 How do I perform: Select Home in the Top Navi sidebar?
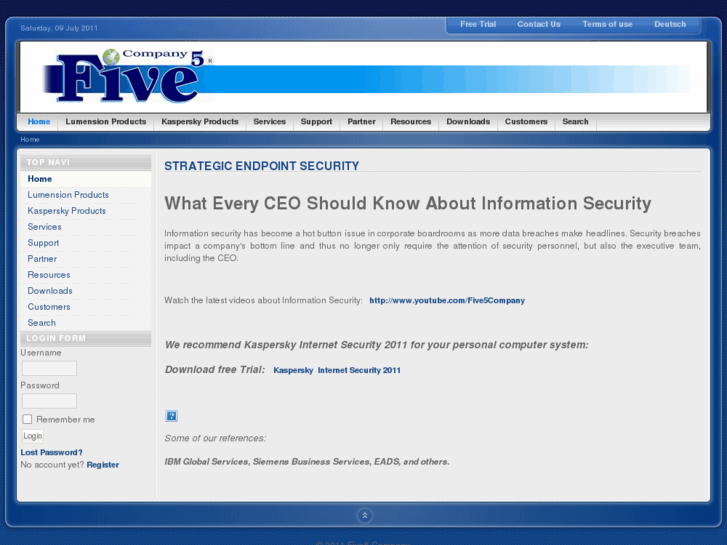click(x=86, y=179)
